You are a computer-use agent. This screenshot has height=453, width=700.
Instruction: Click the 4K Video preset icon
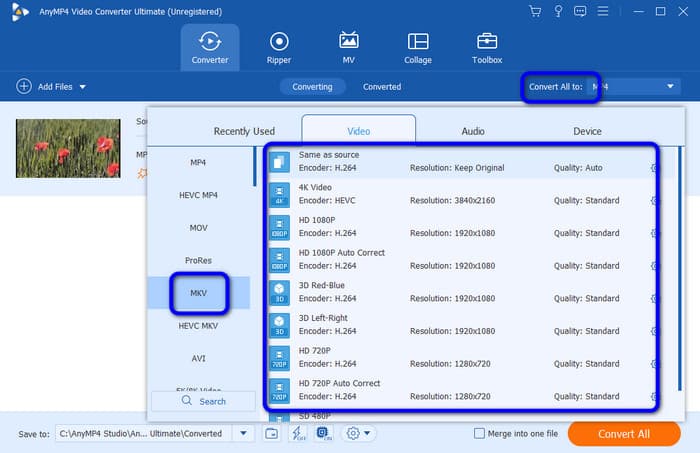[279, 194]
